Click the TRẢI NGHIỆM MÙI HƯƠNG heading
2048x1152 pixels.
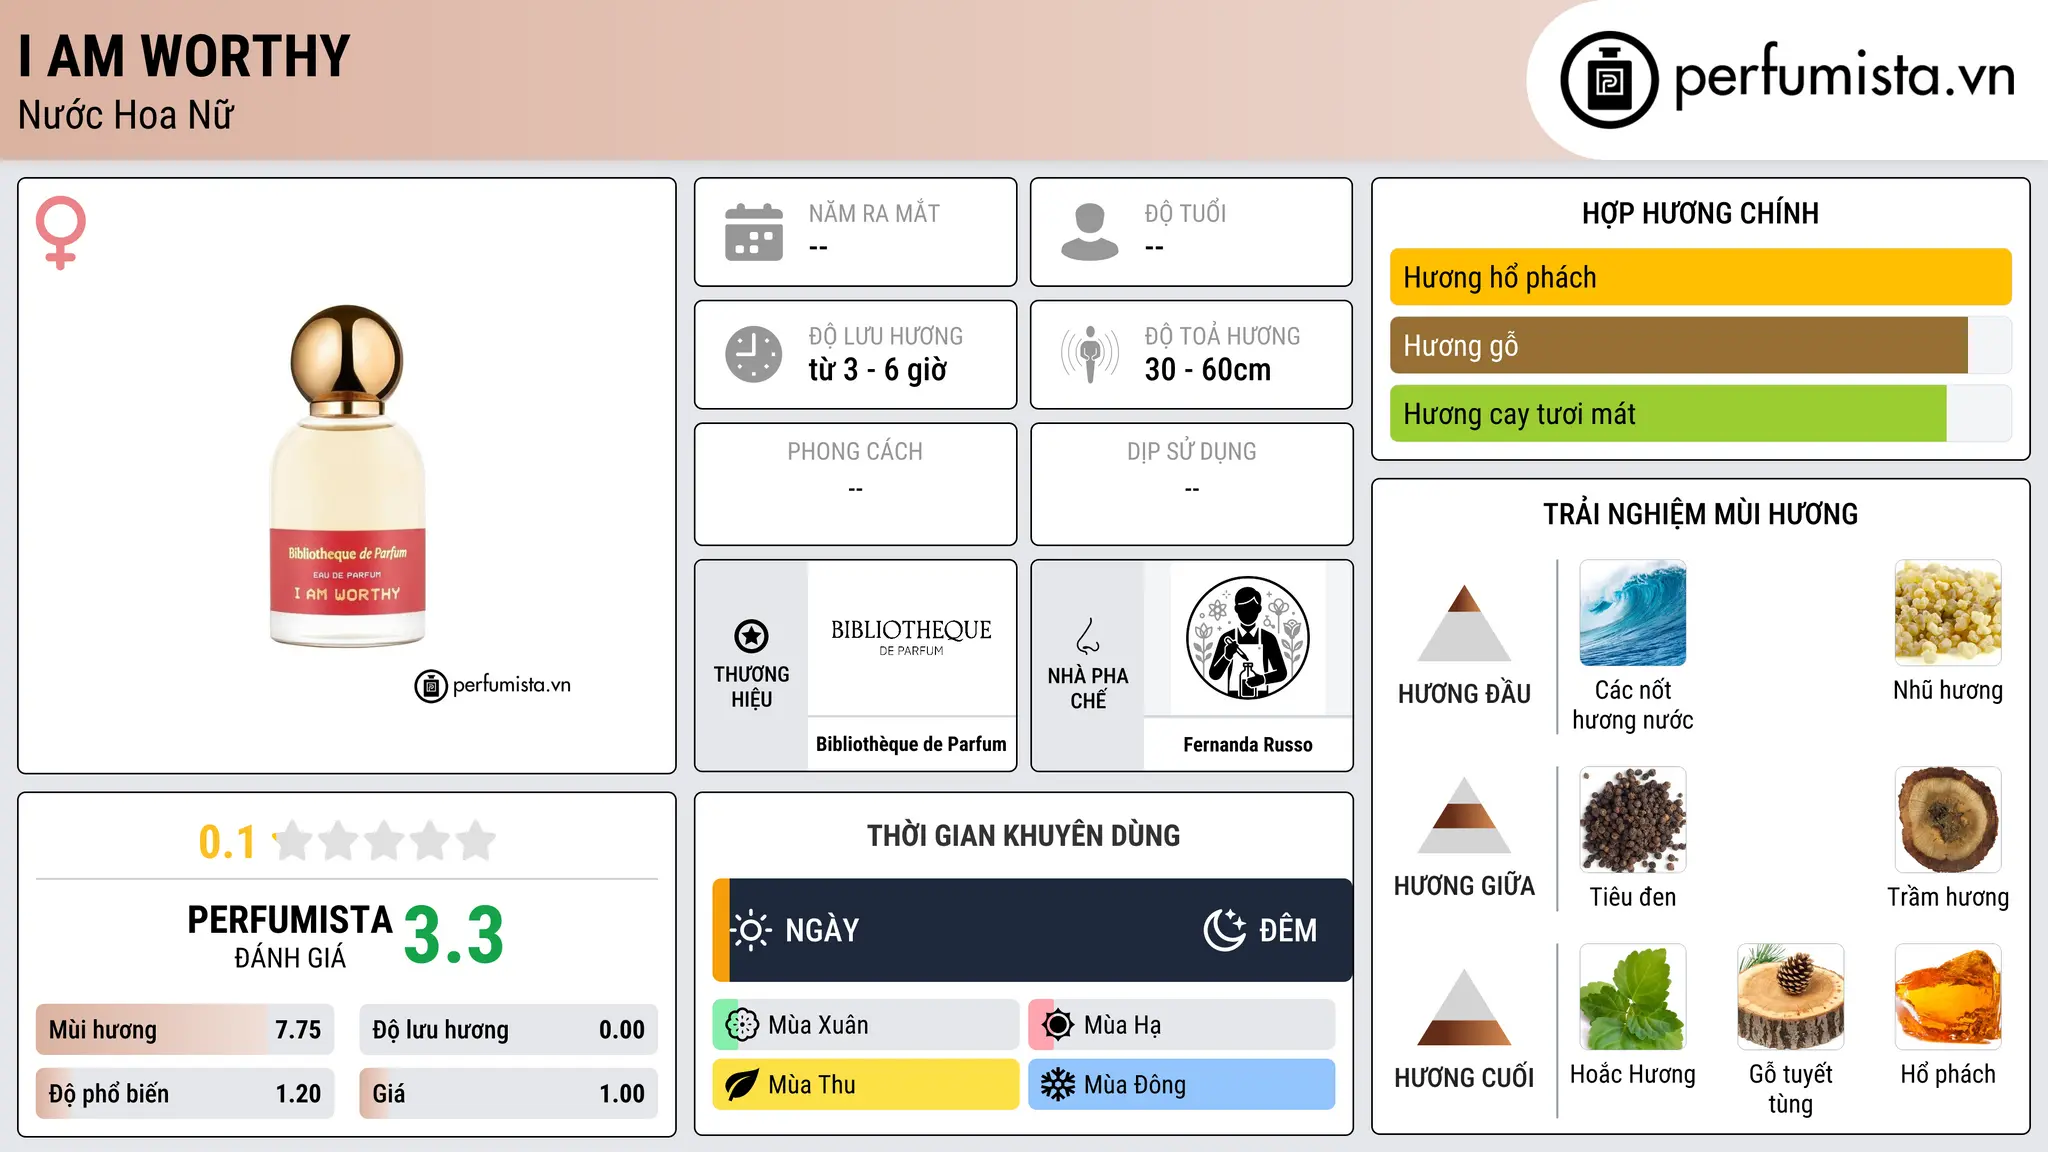click(x=1700, y=514)
